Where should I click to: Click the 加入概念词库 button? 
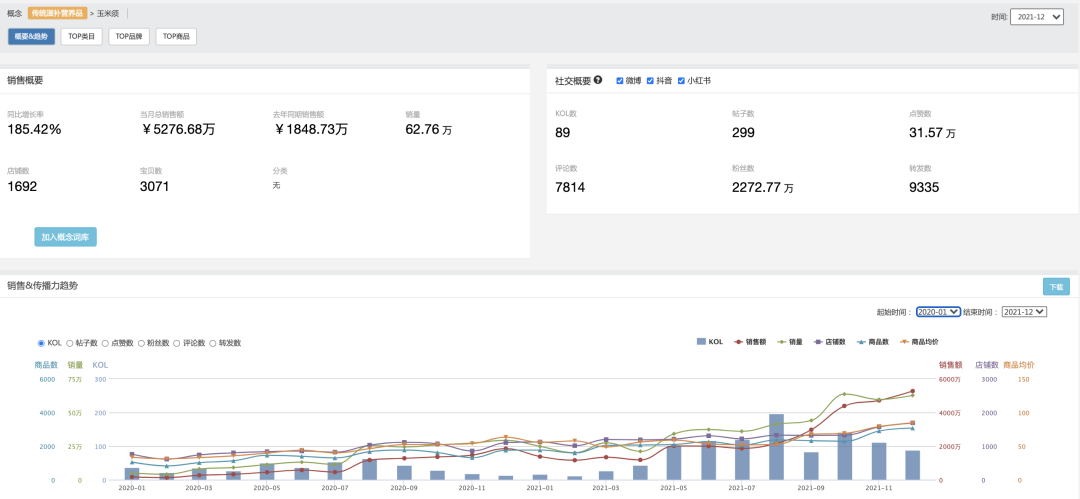65,236
